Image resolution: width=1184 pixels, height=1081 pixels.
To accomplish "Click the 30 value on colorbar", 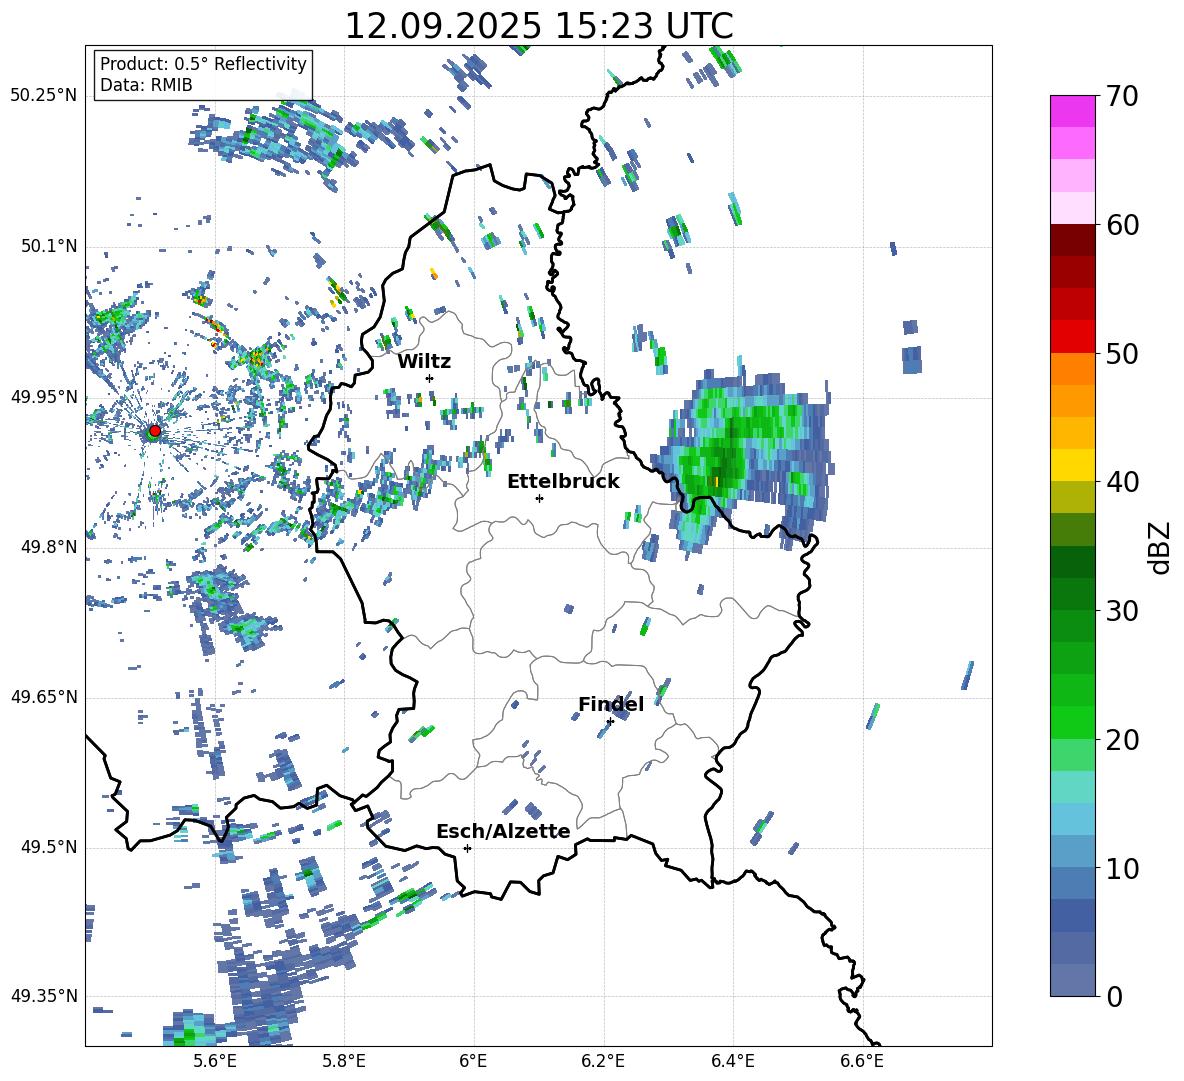I will [x=1121, y=611].
